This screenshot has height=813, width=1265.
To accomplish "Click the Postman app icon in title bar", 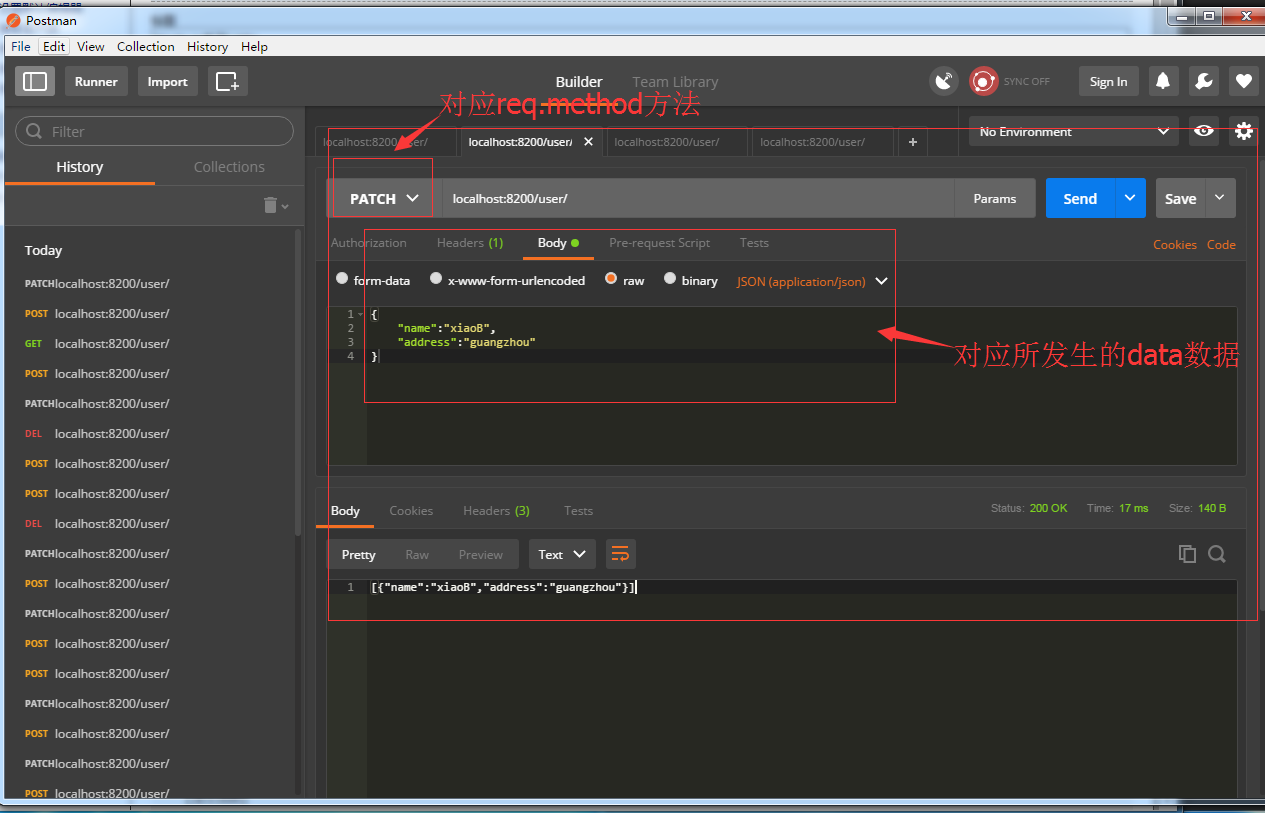I will point(14,20).
